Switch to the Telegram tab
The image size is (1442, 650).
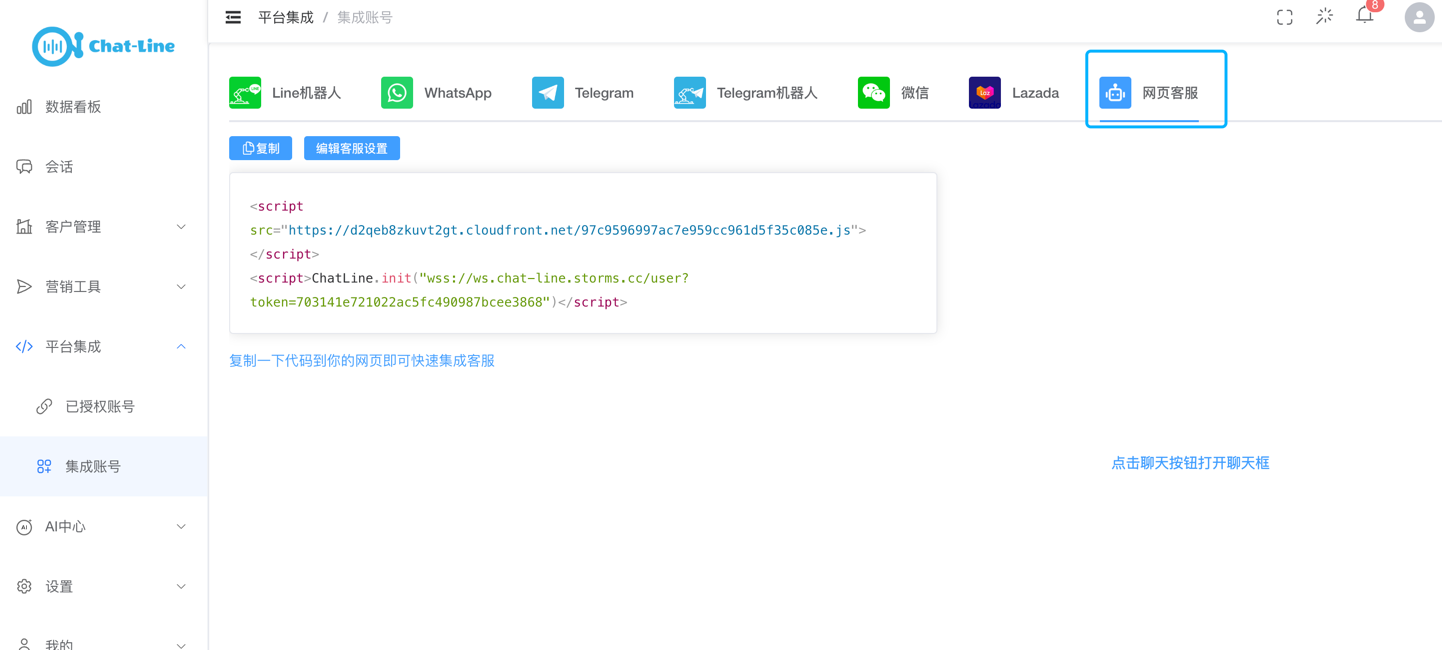tap(583, 93)
